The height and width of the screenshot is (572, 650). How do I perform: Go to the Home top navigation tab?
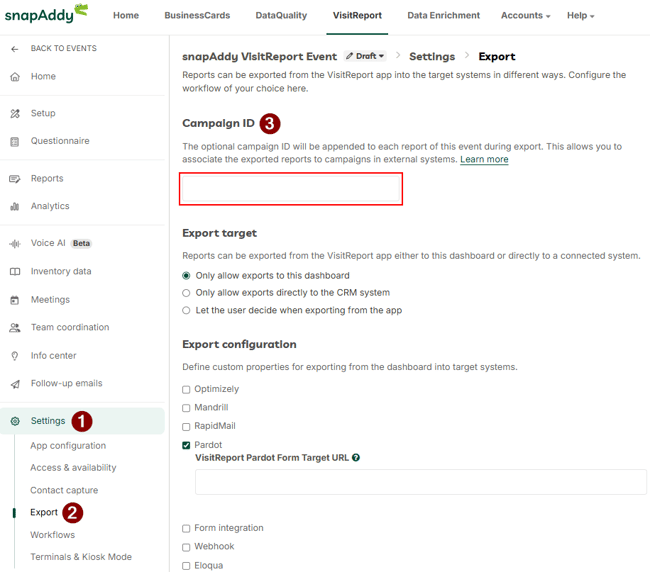tap(126, 16)
